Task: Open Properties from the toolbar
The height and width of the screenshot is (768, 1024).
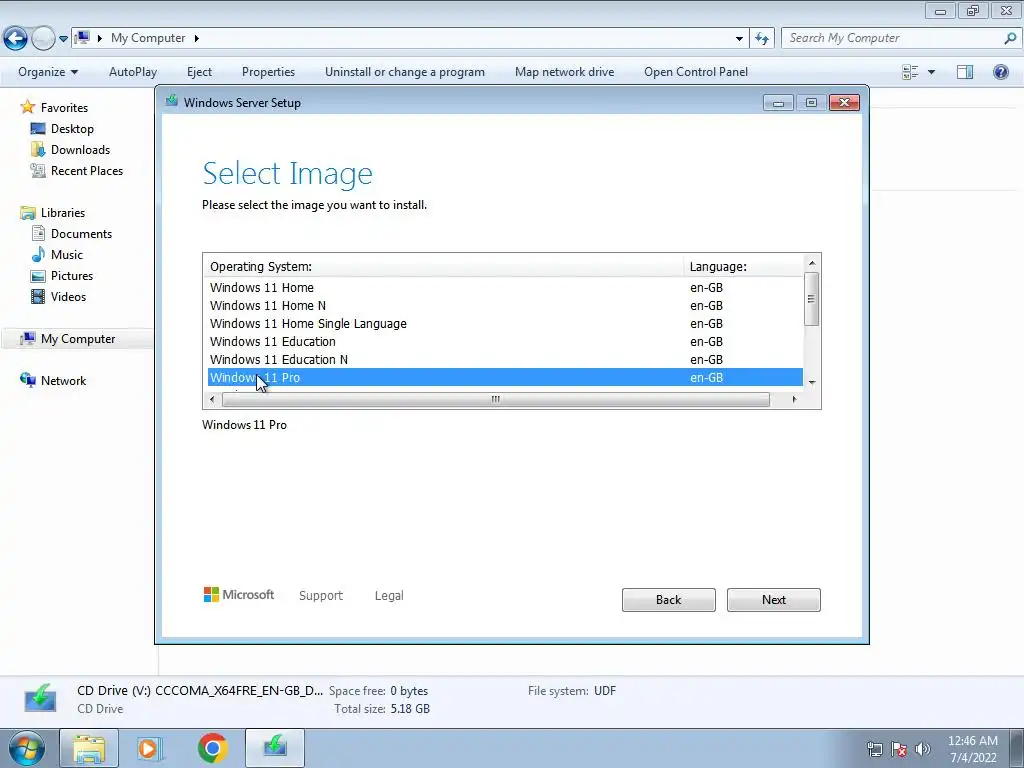Action: 268,72
